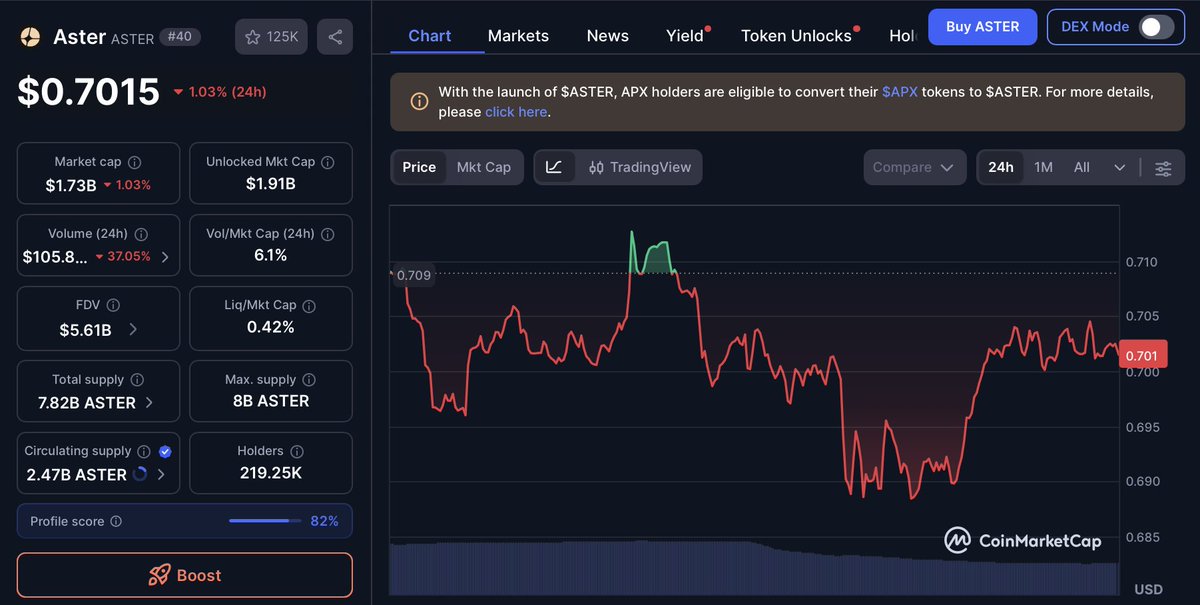Expand Circulating supply details arrow
The width and height of the screenshot is (1200, 605).
click(161, 475)
